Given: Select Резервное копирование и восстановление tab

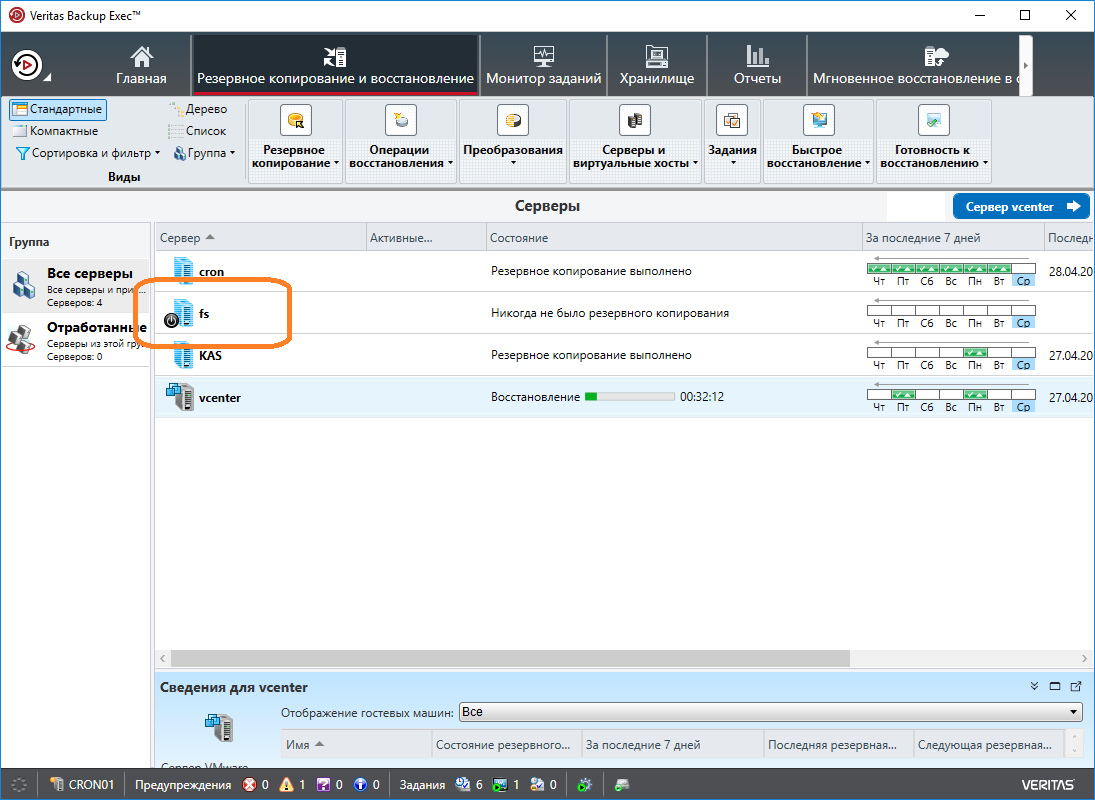Looking at the screenshot, I should coord(335,66).
